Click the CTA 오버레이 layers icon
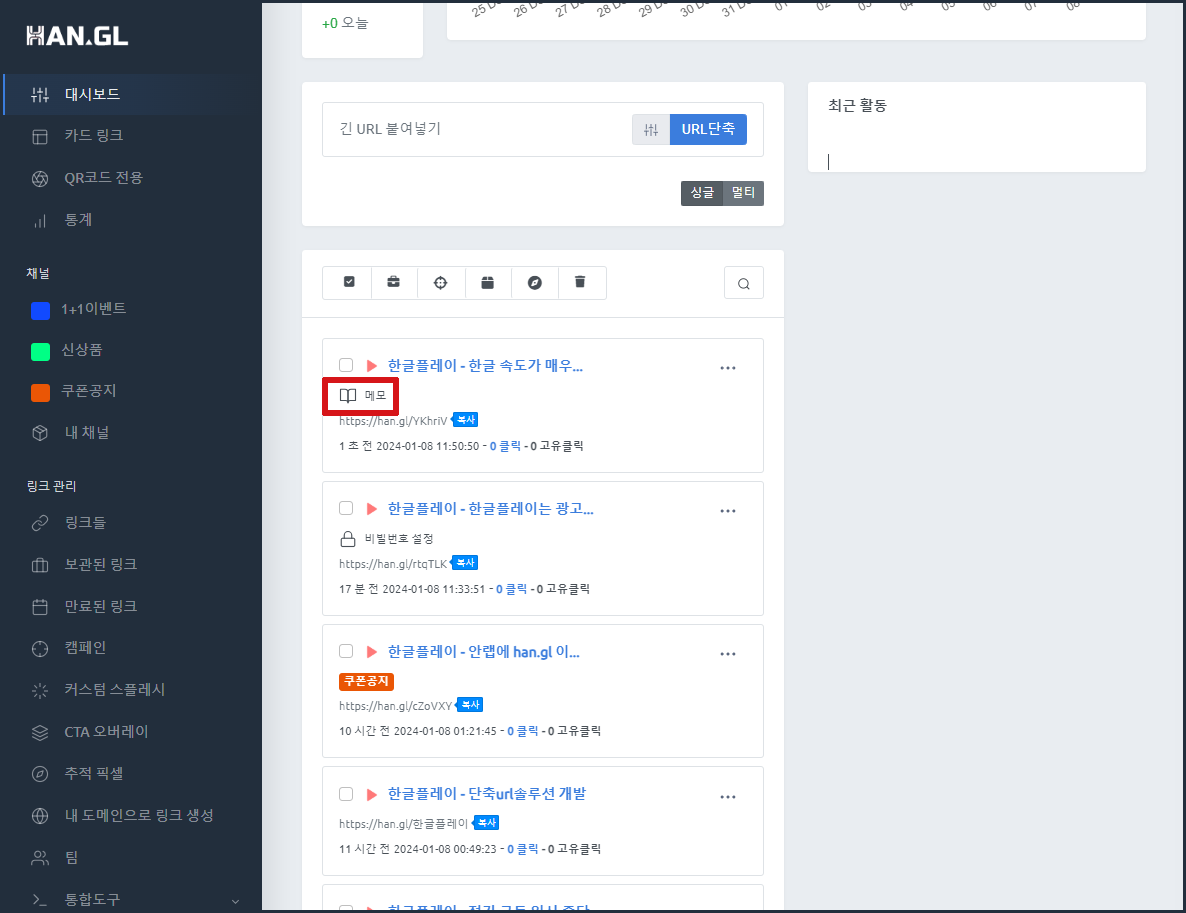The image size is (1186, 913). (40, 732)
